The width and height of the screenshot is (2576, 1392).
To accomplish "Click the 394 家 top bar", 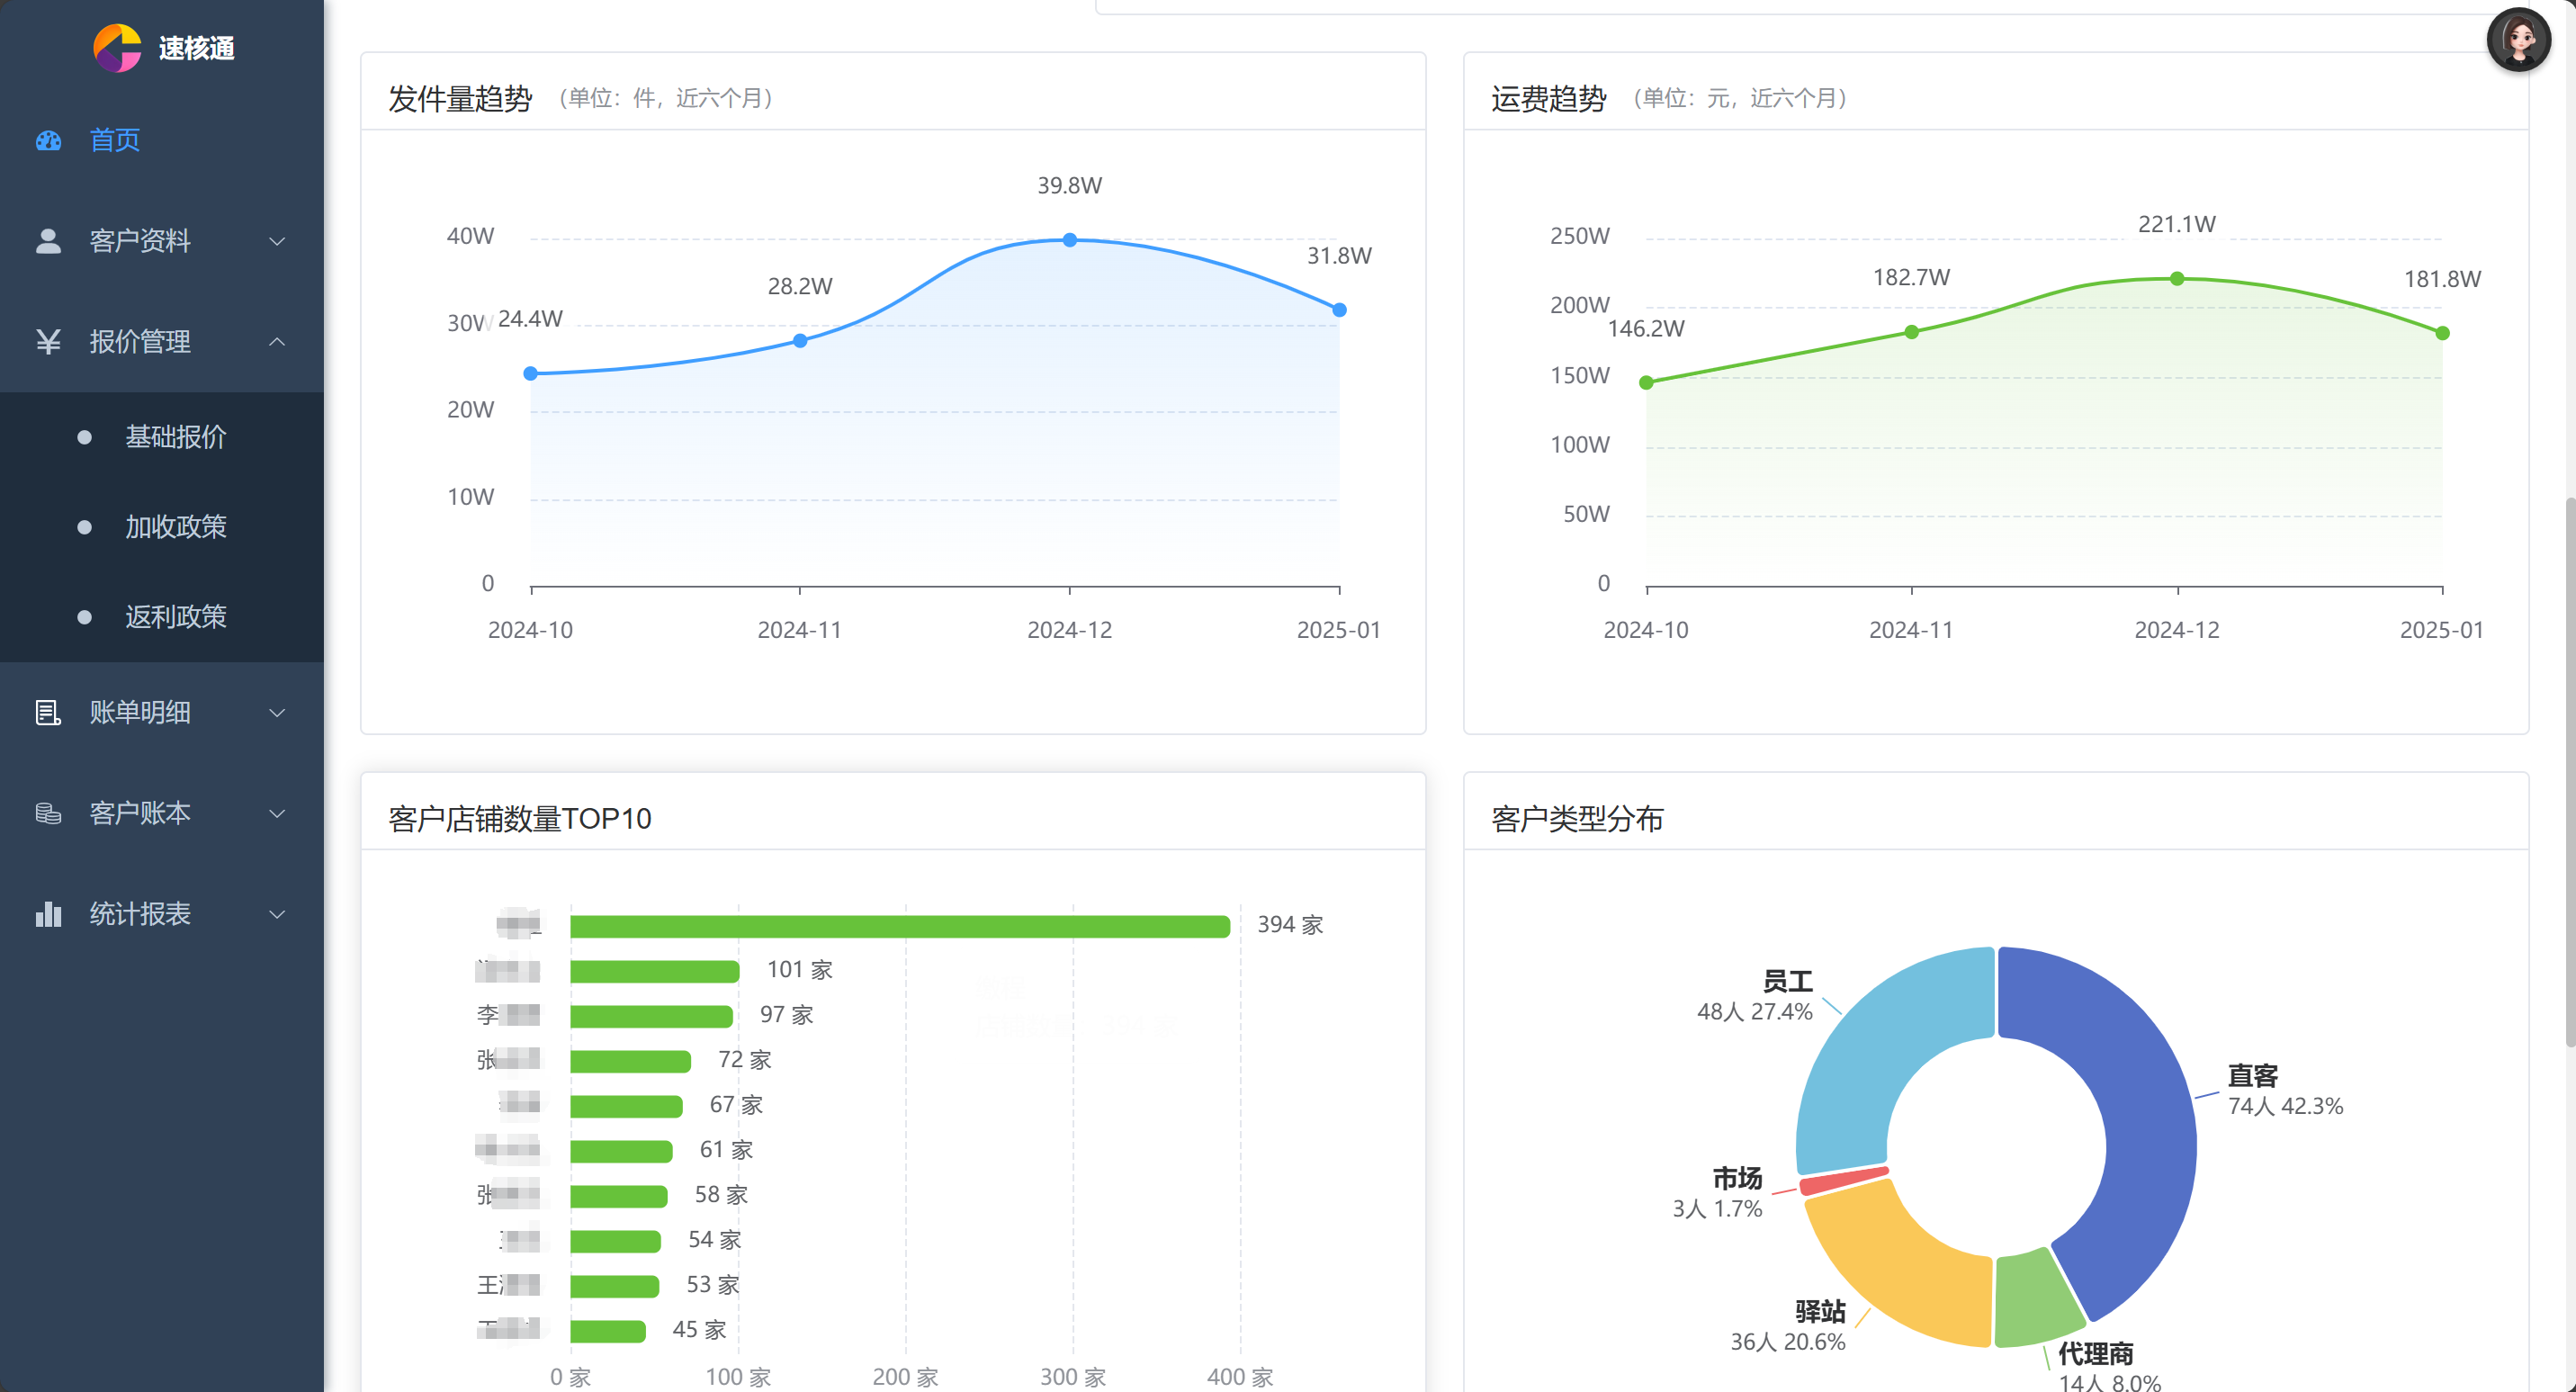I will [900, 927].
